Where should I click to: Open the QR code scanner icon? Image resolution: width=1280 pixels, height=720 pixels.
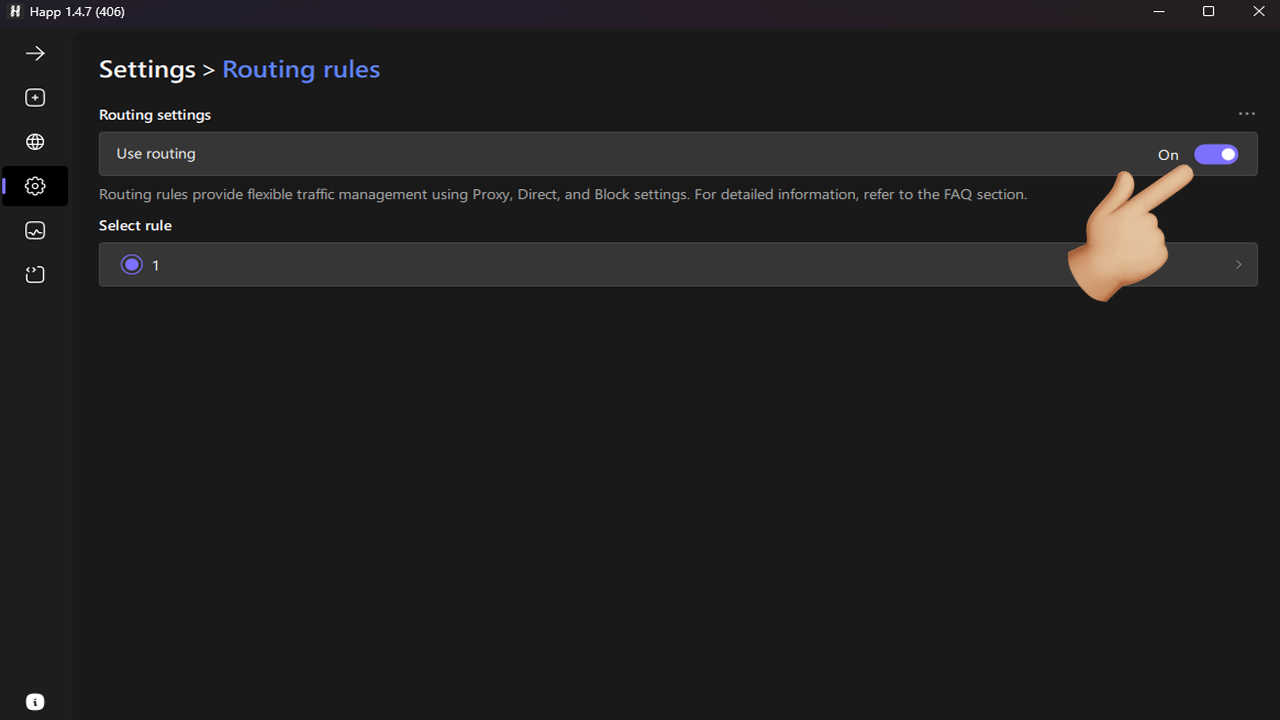tap(35, 274)
